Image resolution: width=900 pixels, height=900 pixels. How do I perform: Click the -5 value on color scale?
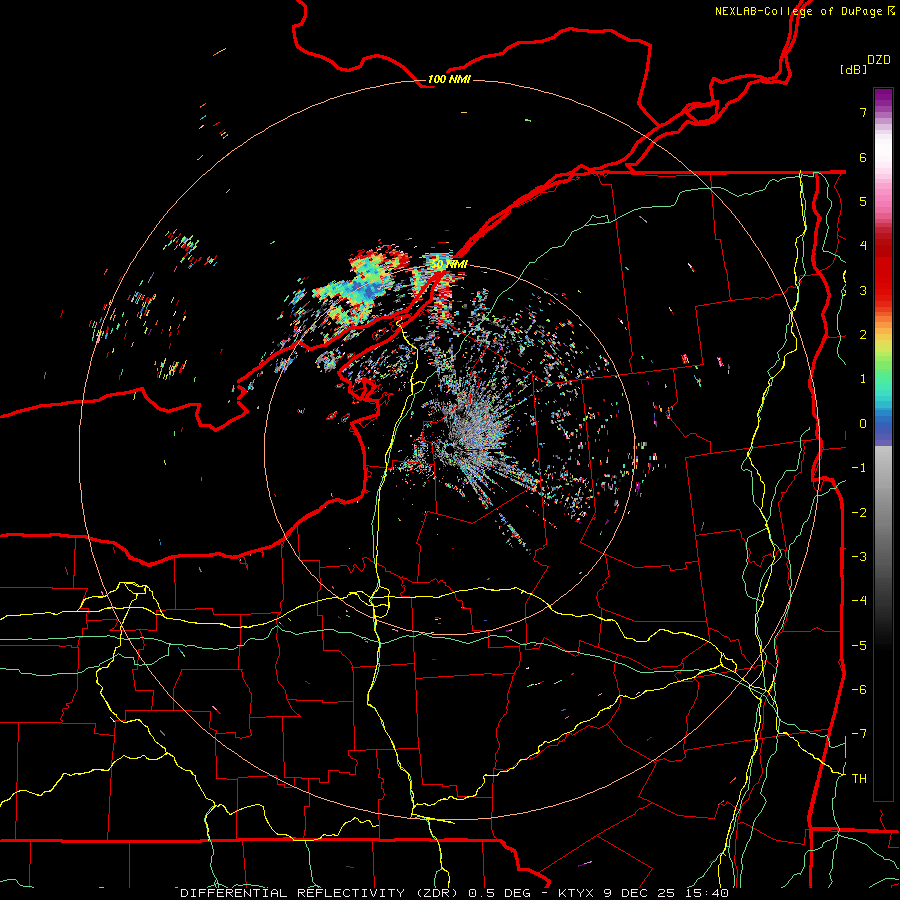(x=859, y=646)
